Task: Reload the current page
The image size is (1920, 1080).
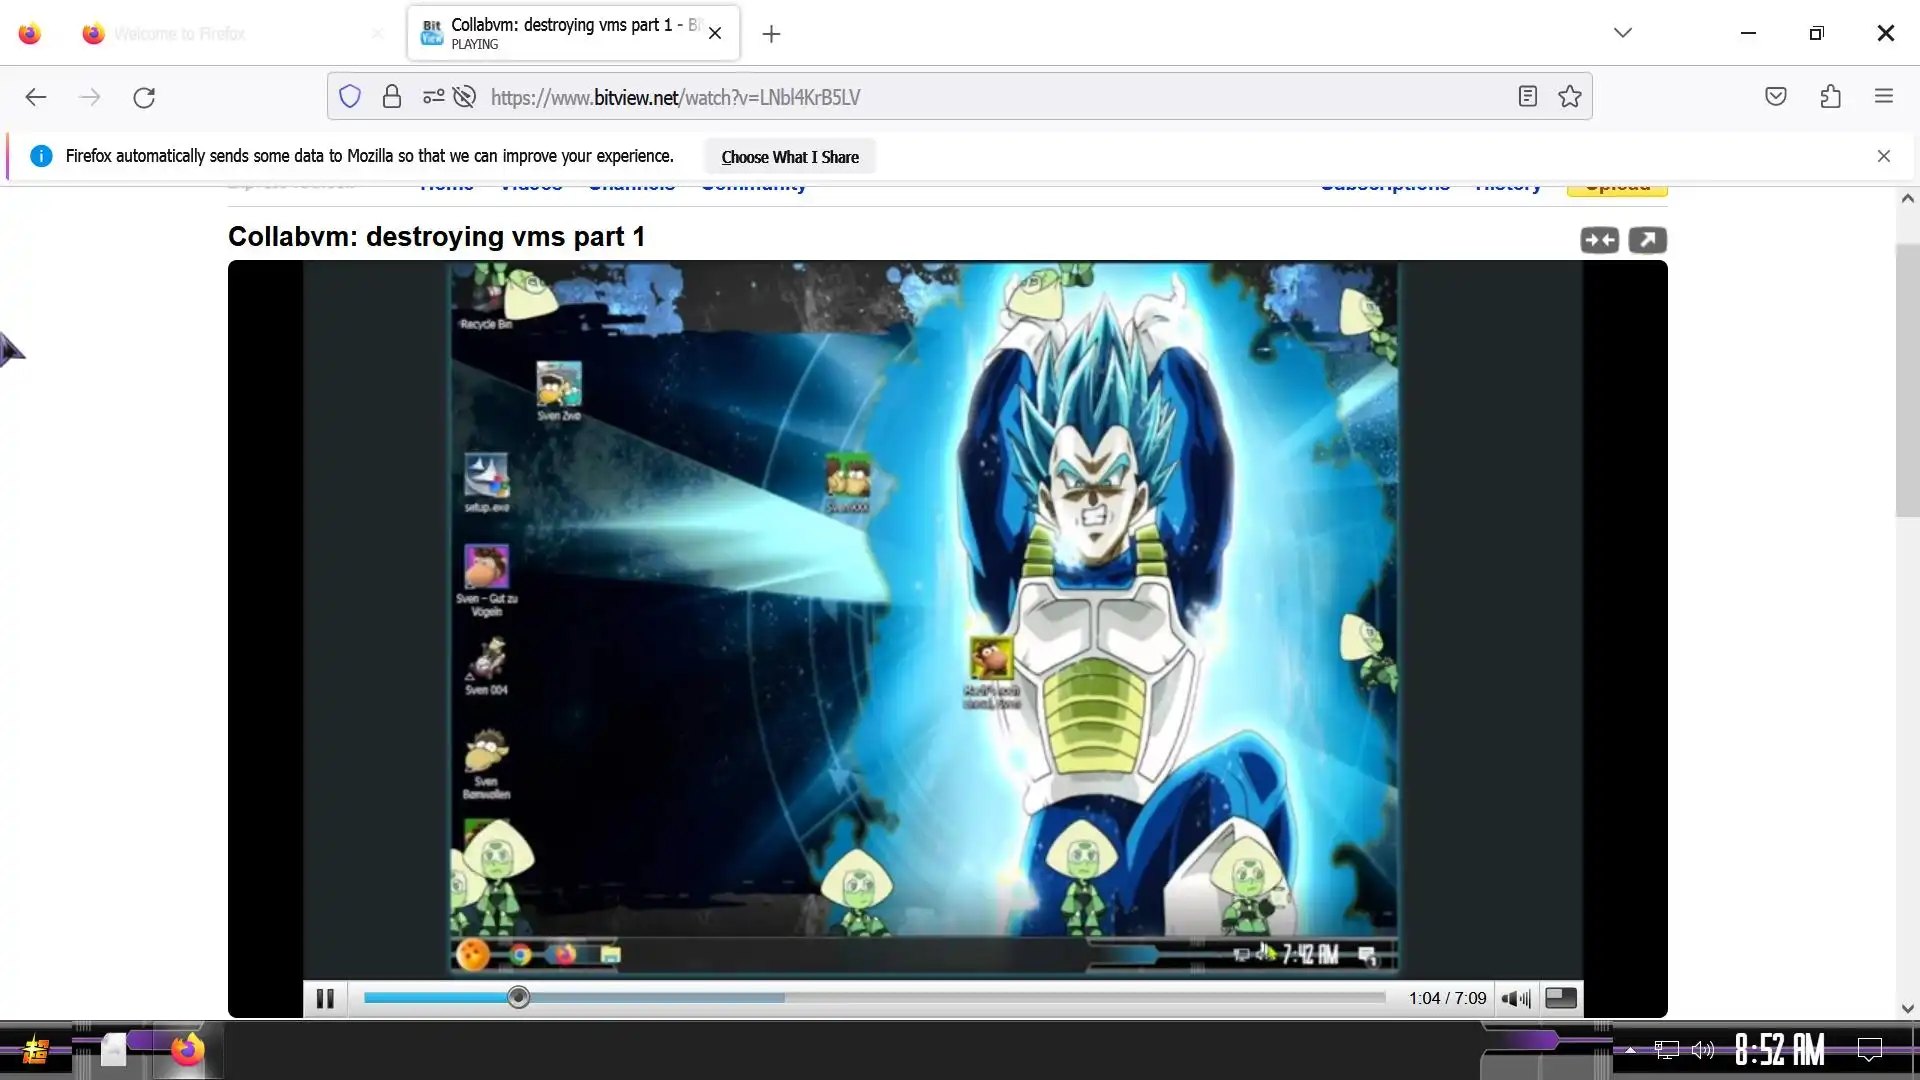Action: [144, 97]
